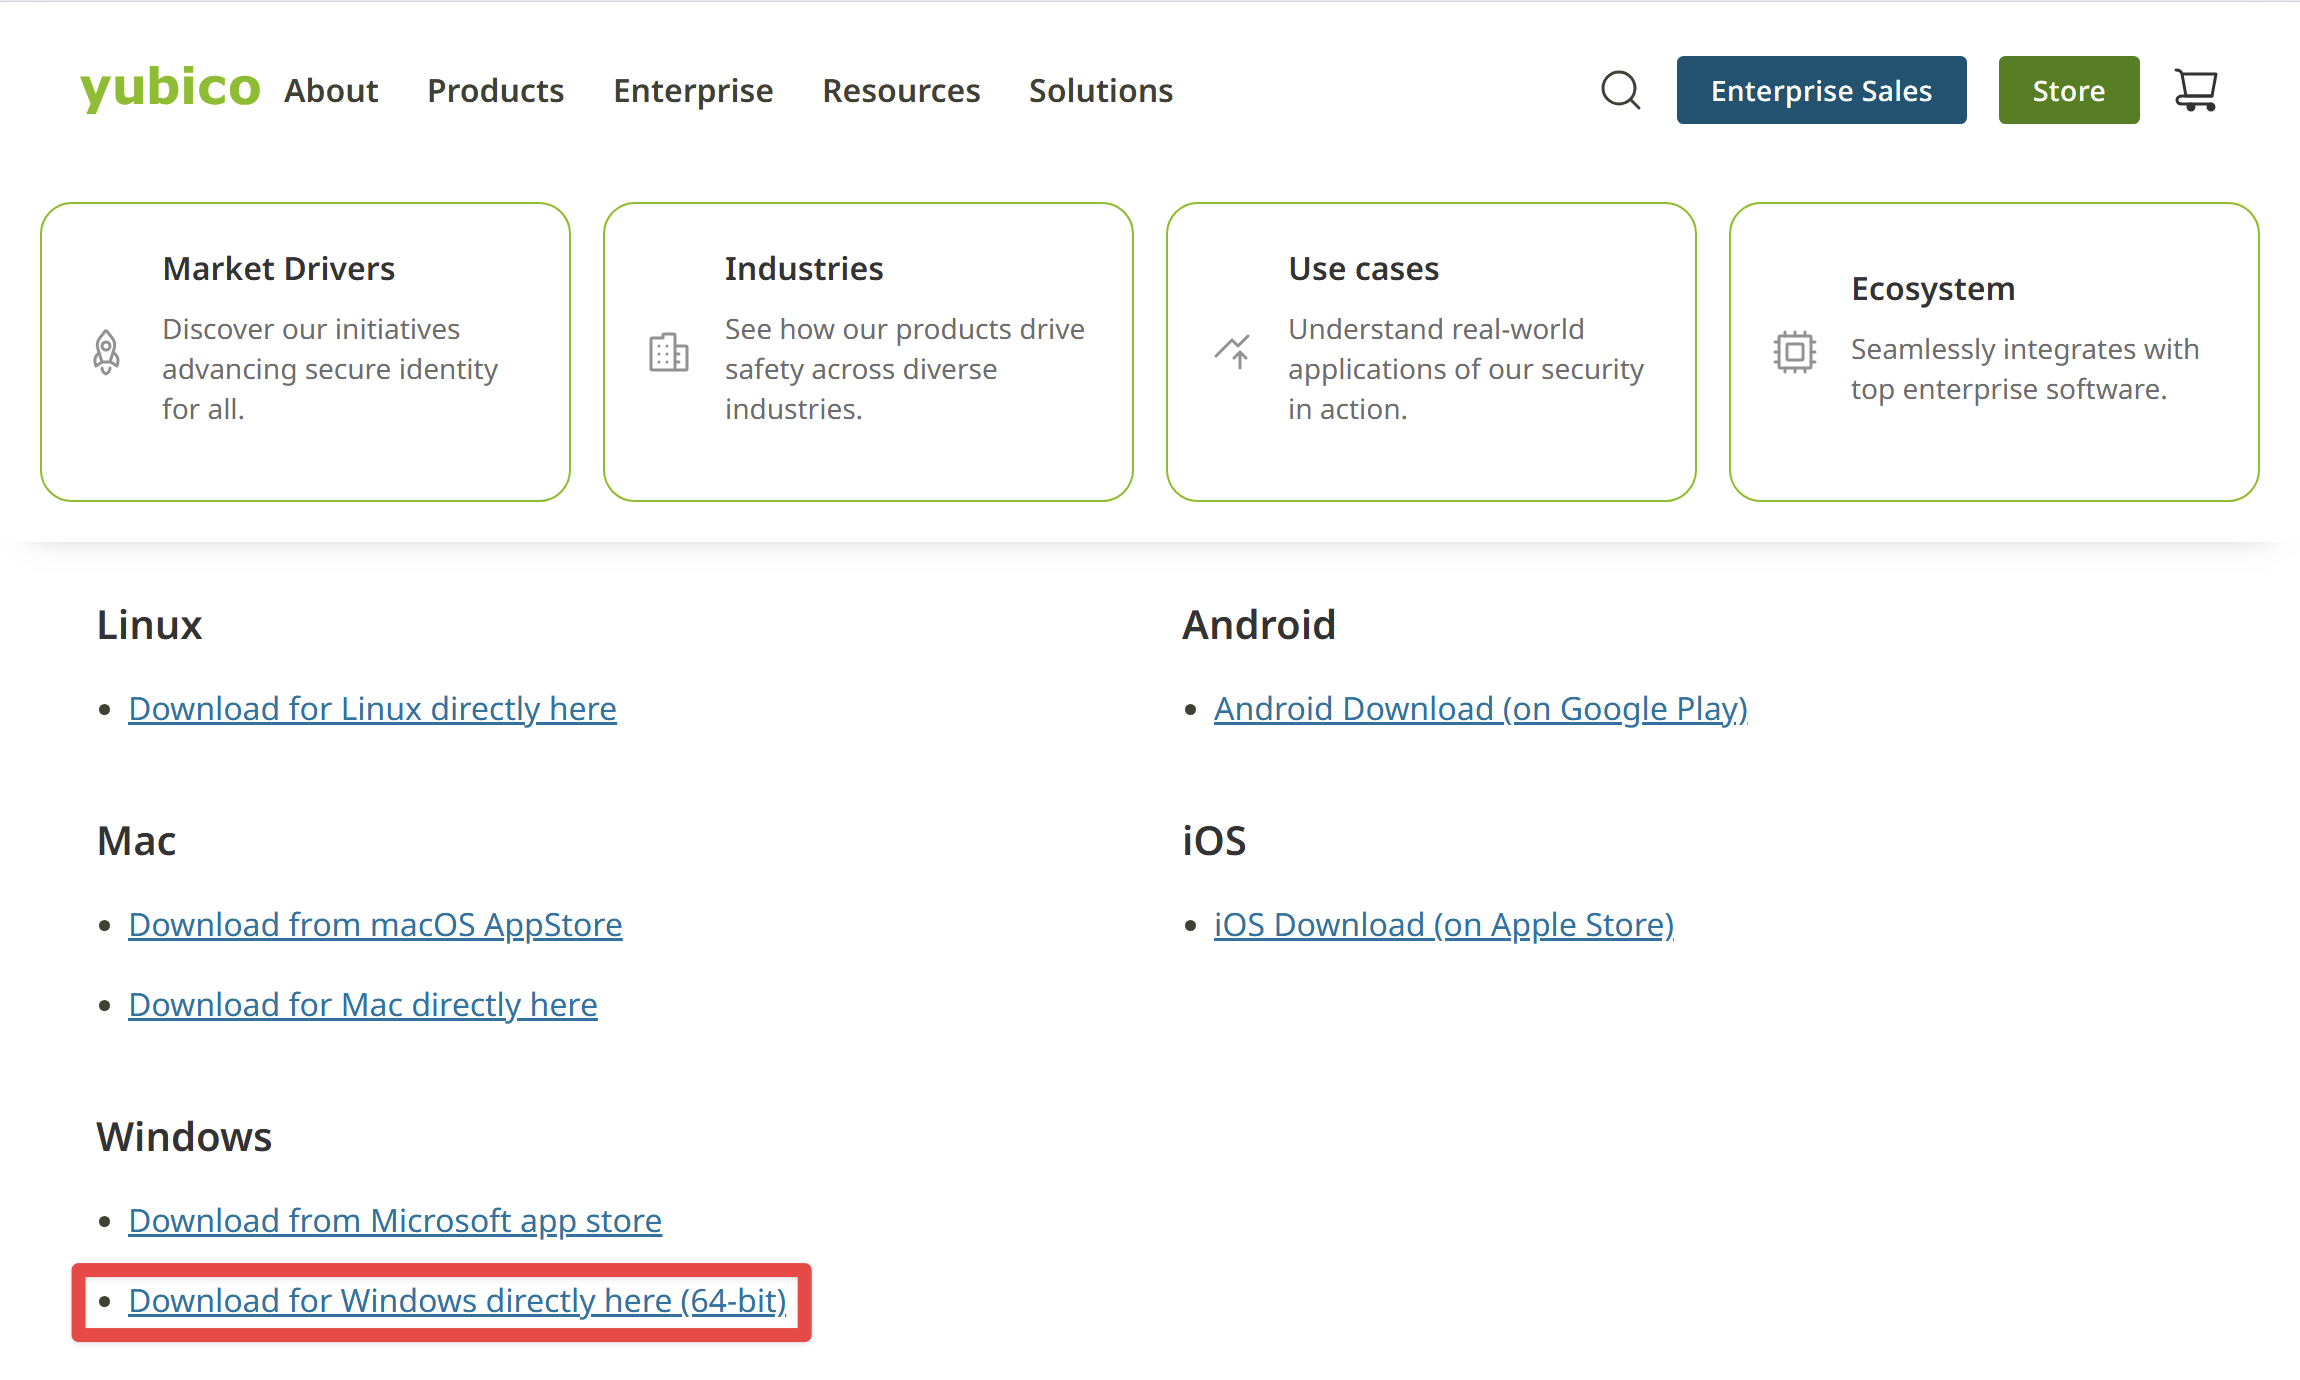
Task: Open the Enterprise menu
Action: pos(693,90)
